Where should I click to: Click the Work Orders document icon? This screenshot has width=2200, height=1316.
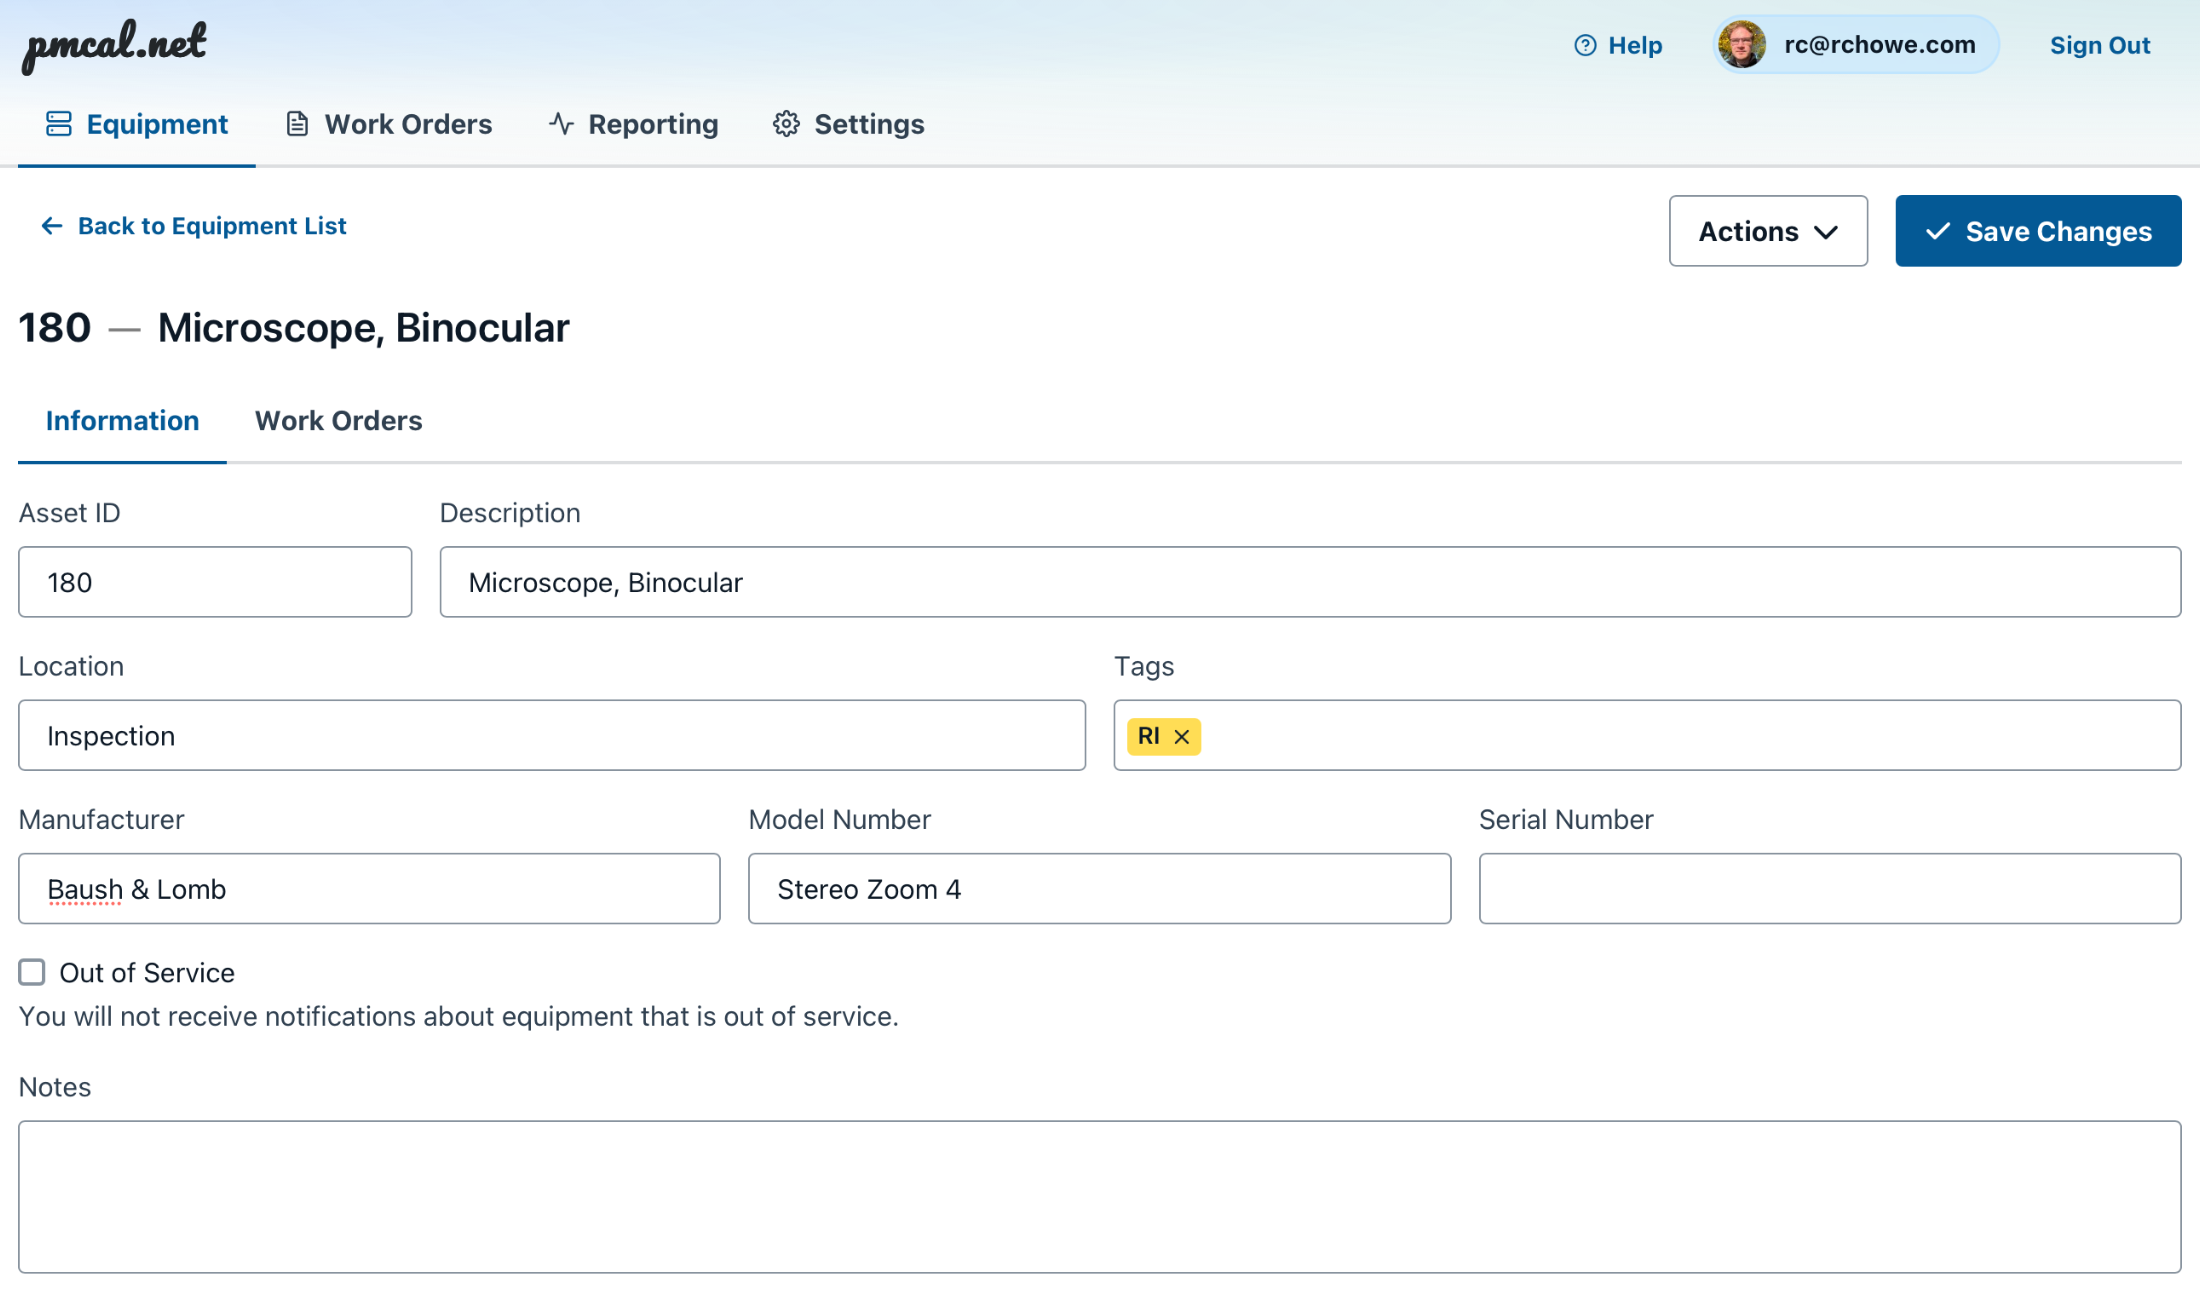(x=297, y=124)
